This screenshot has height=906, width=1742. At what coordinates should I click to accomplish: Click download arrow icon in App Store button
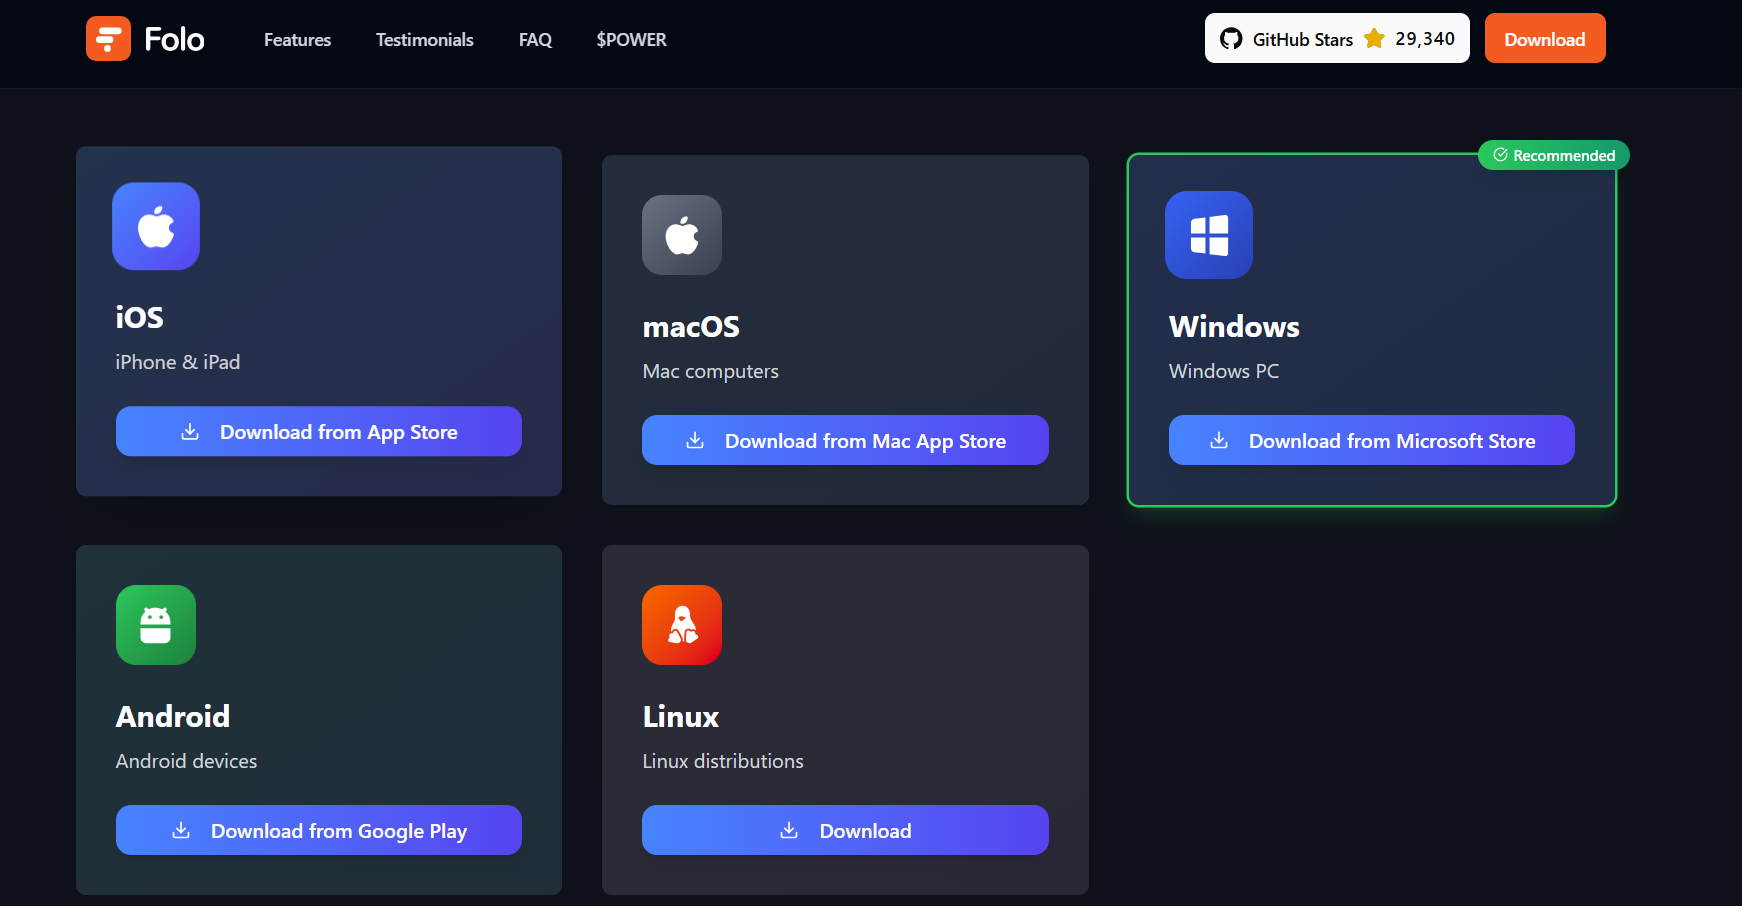pos(190,432)
